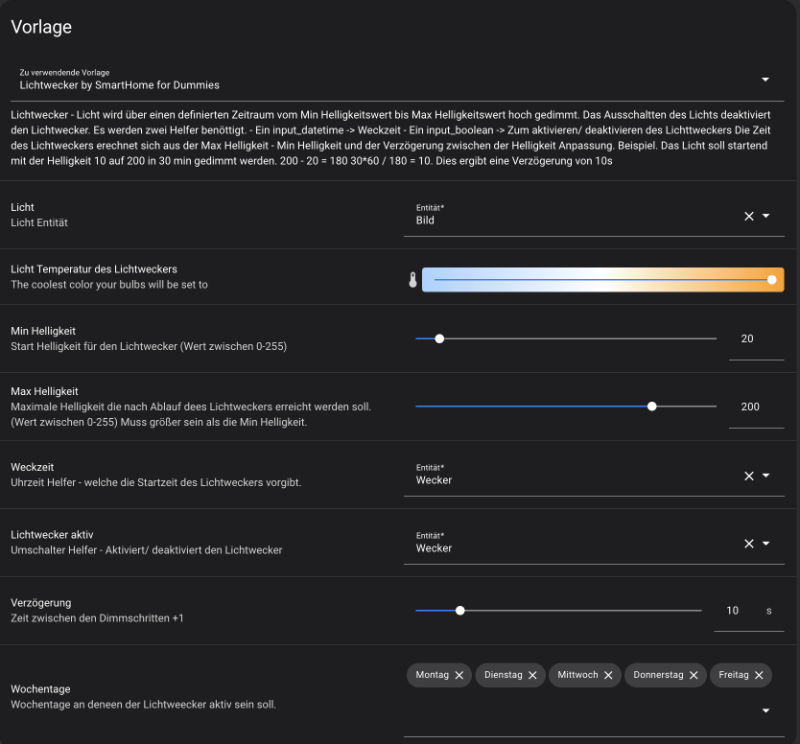Image resolution: width=800 pixels, height=744 pixels.
Task: Click the color temperature gradient slider
Action: (x=602, y=280)
